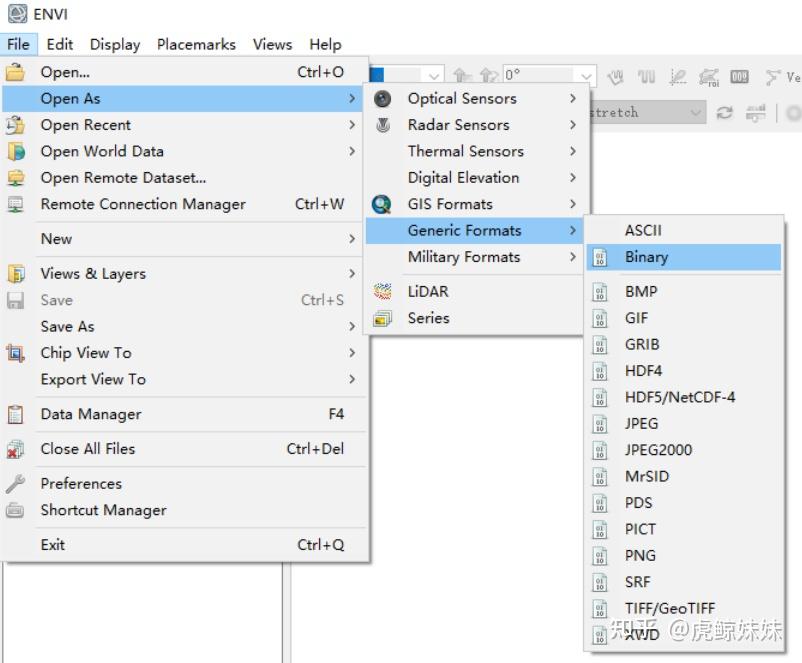
Task: Select ASCII format option
Action: (684, 230)
